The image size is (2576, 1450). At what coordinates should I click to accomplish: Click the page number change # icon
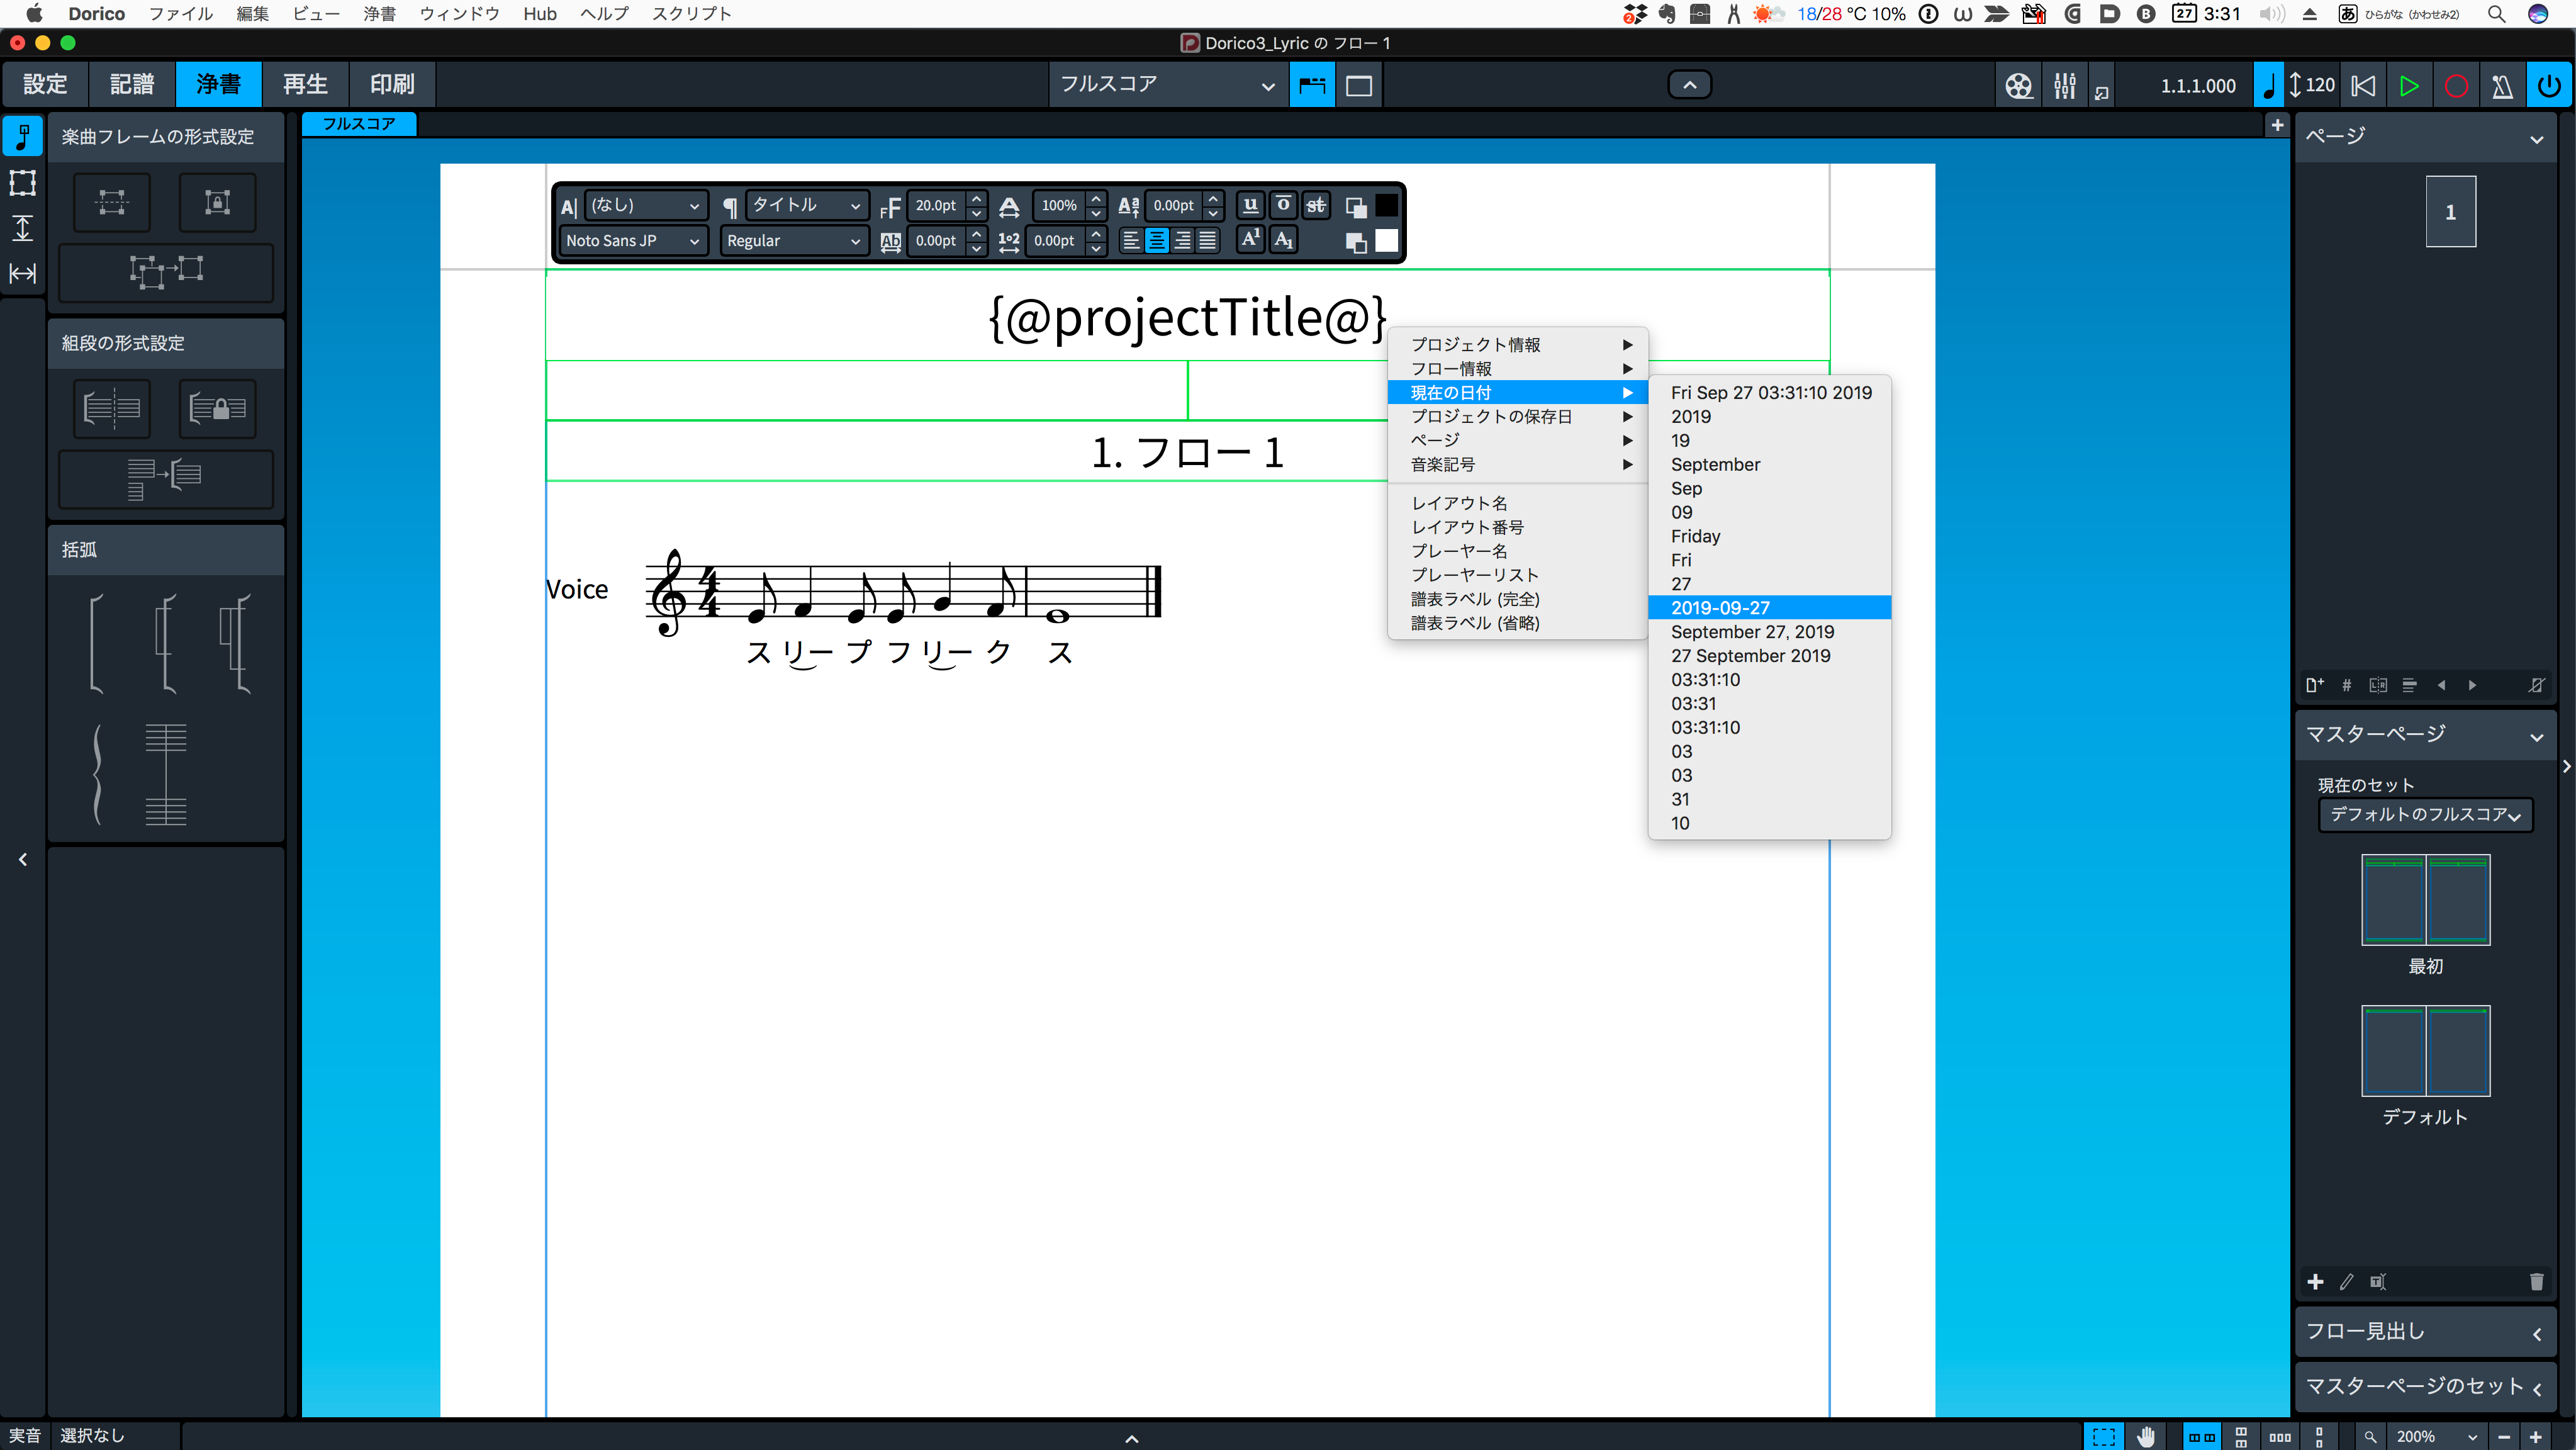(2346, 685)
